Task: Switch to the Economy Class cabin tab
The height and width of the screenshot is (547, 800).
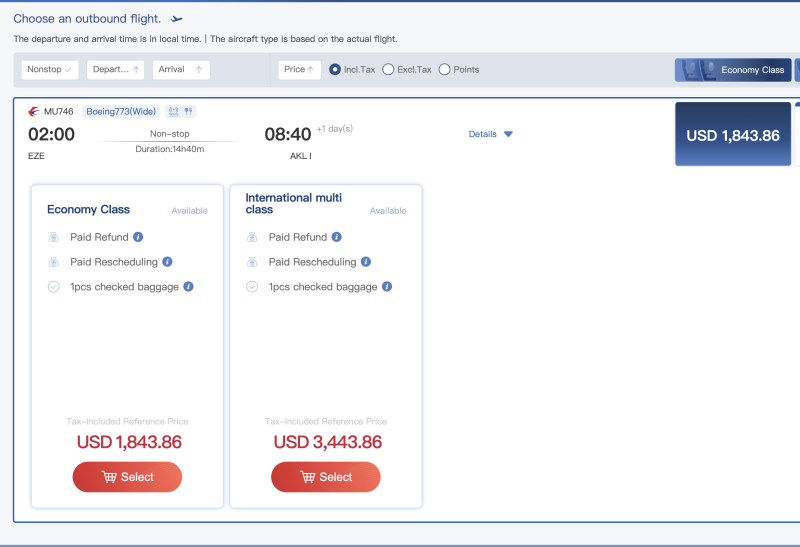Action: pyautogui.click(x=733, y=70)
